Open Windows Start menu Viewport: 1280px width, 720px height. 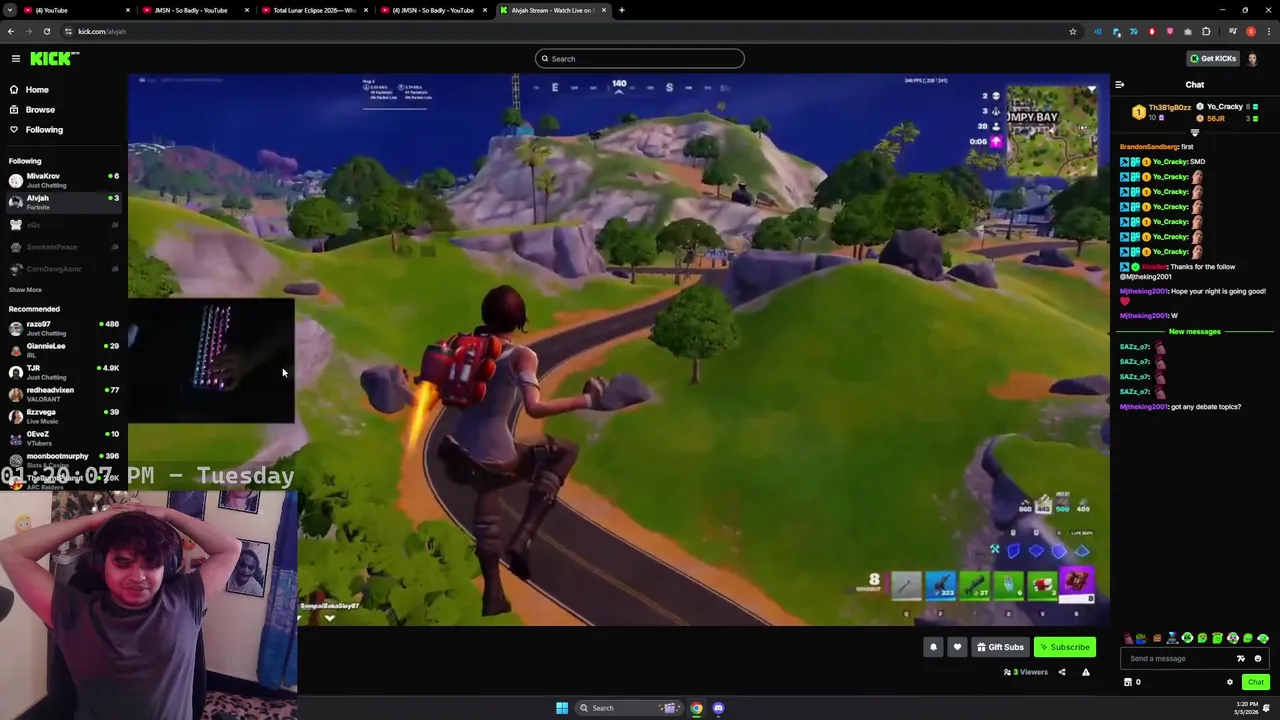[x=562, y=708]
